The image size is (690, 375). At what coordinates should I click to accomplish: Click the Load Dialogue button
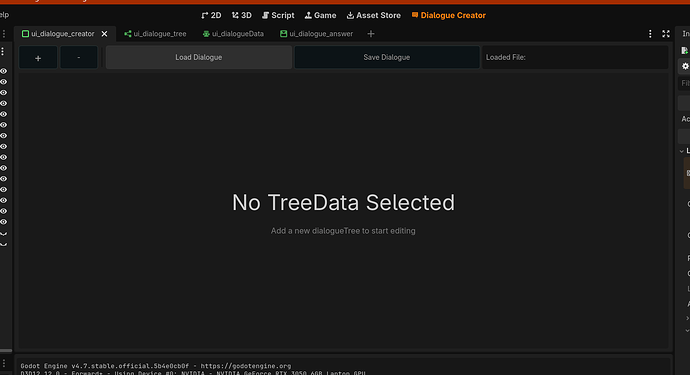point(198,57)
